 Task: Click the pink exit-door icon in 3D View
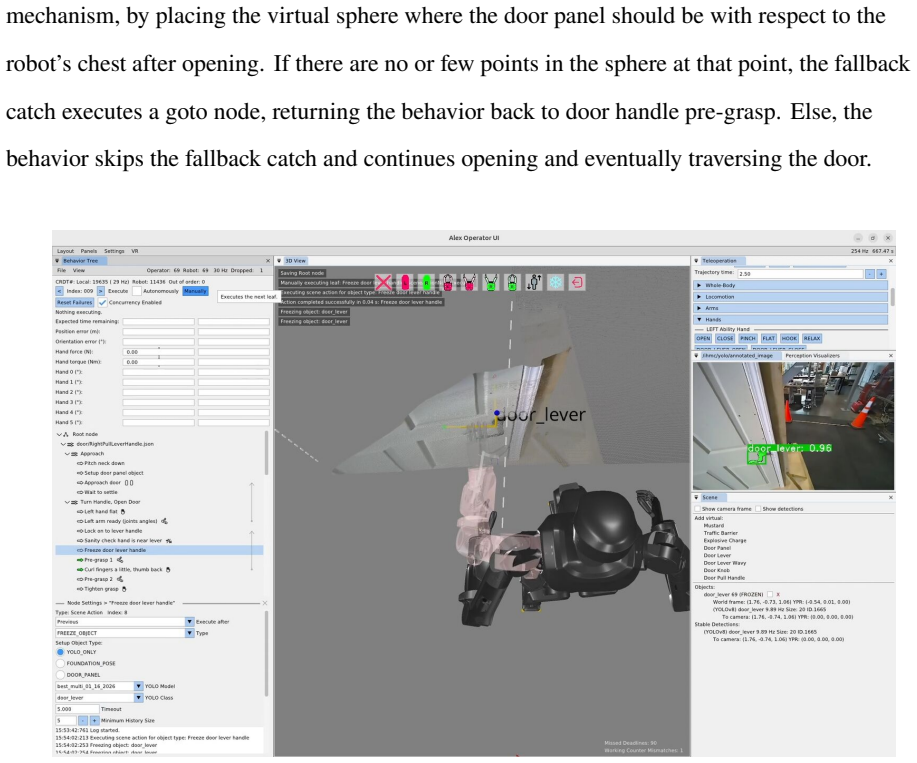click(x=577, y=283)
